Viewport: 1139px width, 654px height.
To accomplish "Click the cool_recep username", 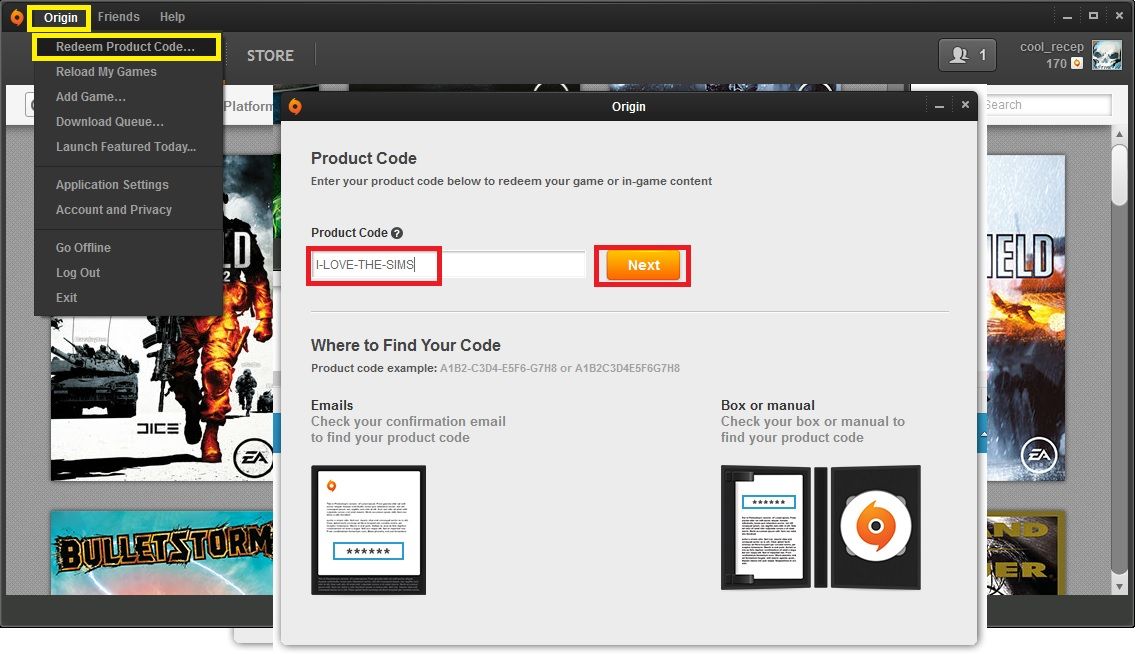I will pyautogui.click(x=1052, y=47).
